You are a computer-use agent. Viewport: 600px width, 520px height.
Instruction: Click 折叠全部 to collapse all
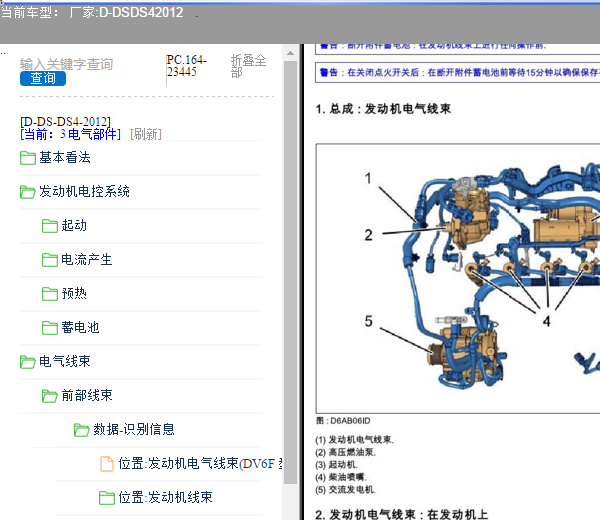tap(249, 66)
